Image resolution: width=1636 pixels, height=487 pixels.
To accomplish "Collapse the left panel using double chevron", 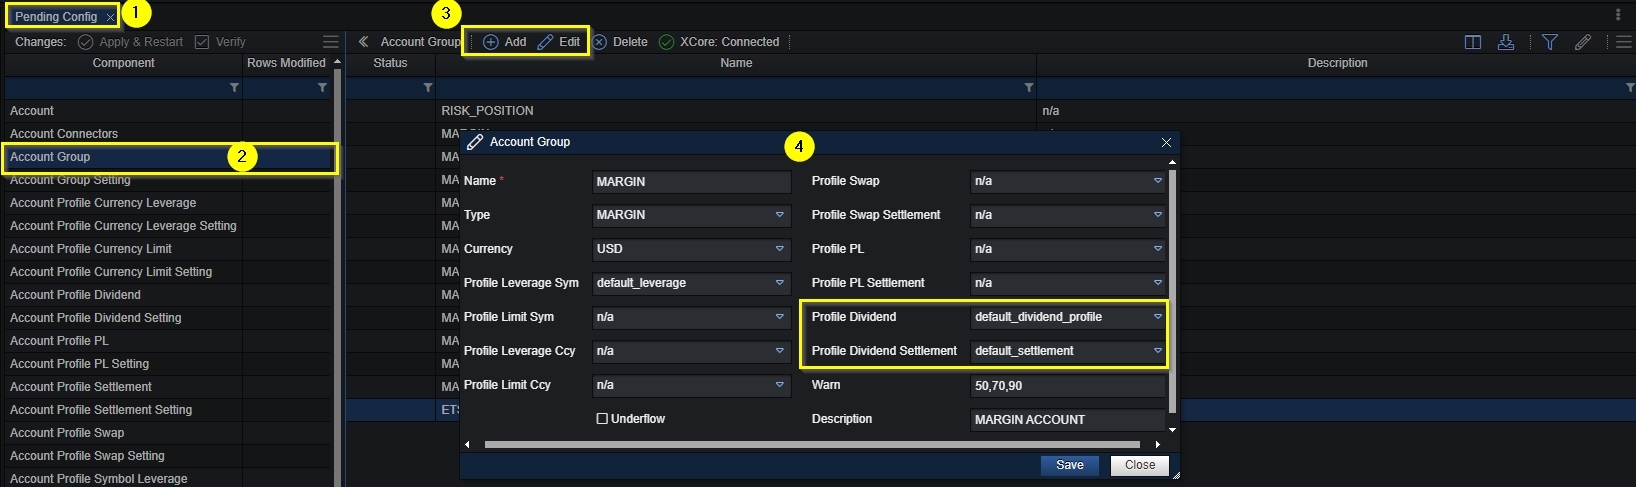I will tap(364, 42).
